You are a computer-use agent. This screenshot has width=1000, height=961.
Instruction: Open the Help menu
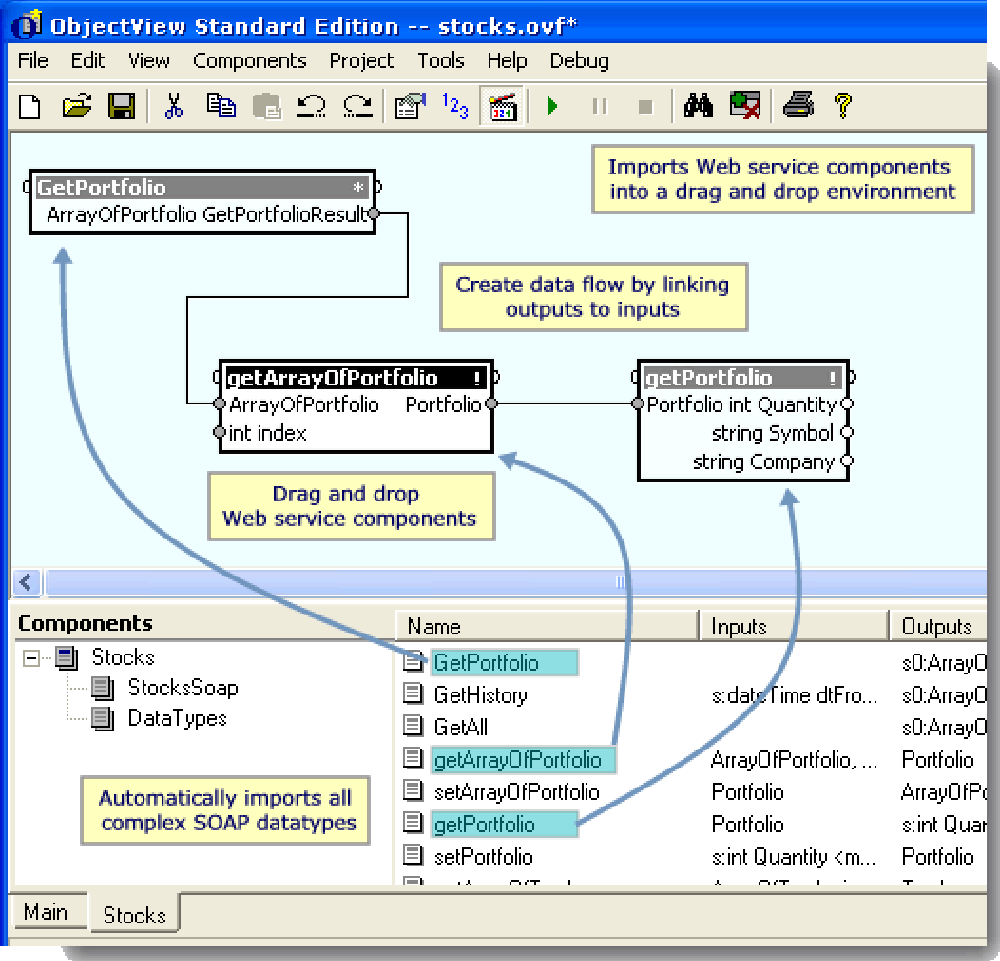[507, 61]
